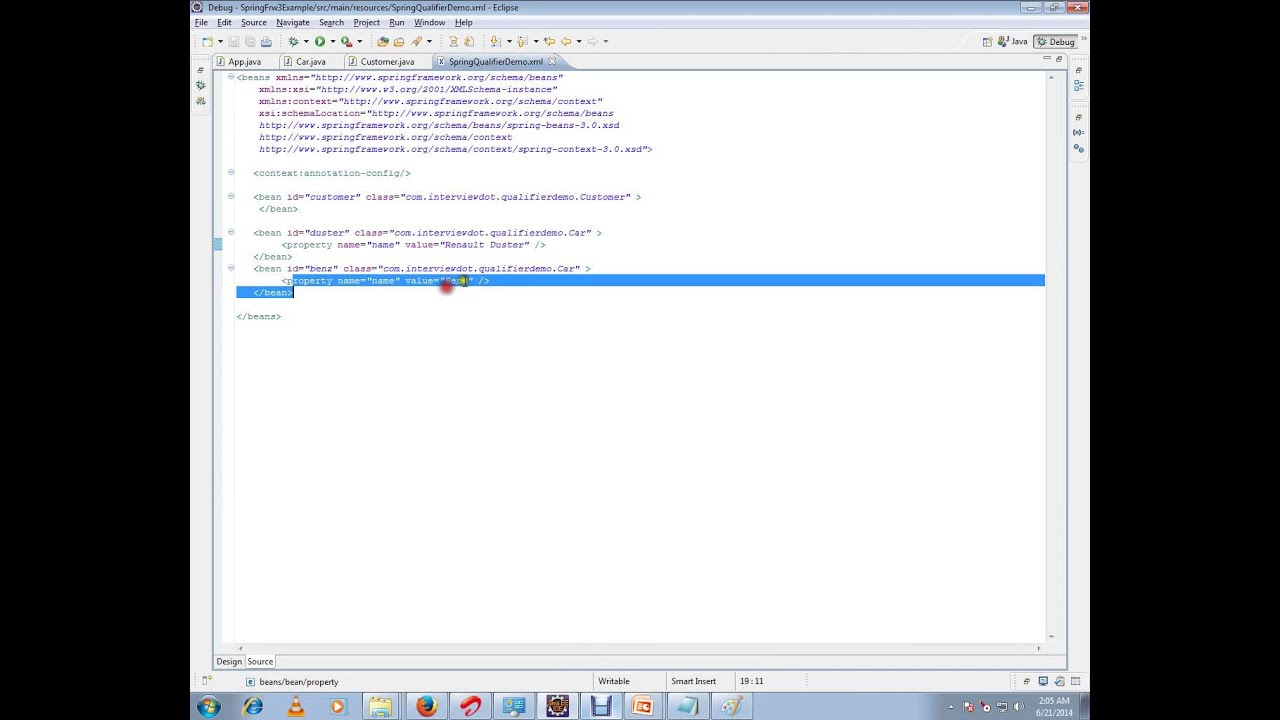Collapse the beans root element fold

231,77
